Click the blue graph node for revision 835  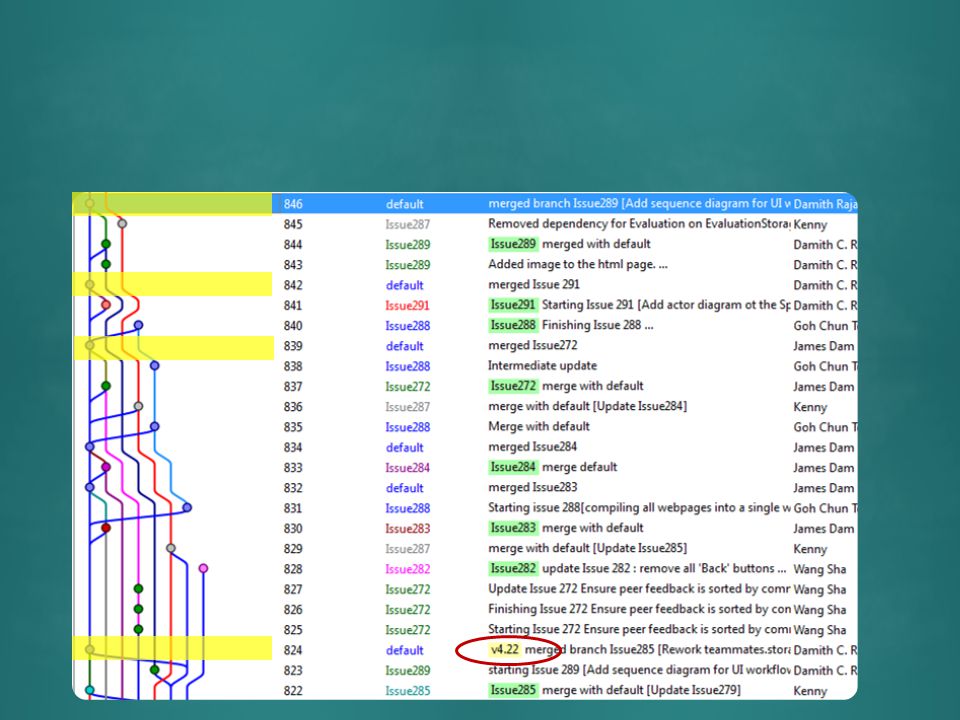point(154,426)
